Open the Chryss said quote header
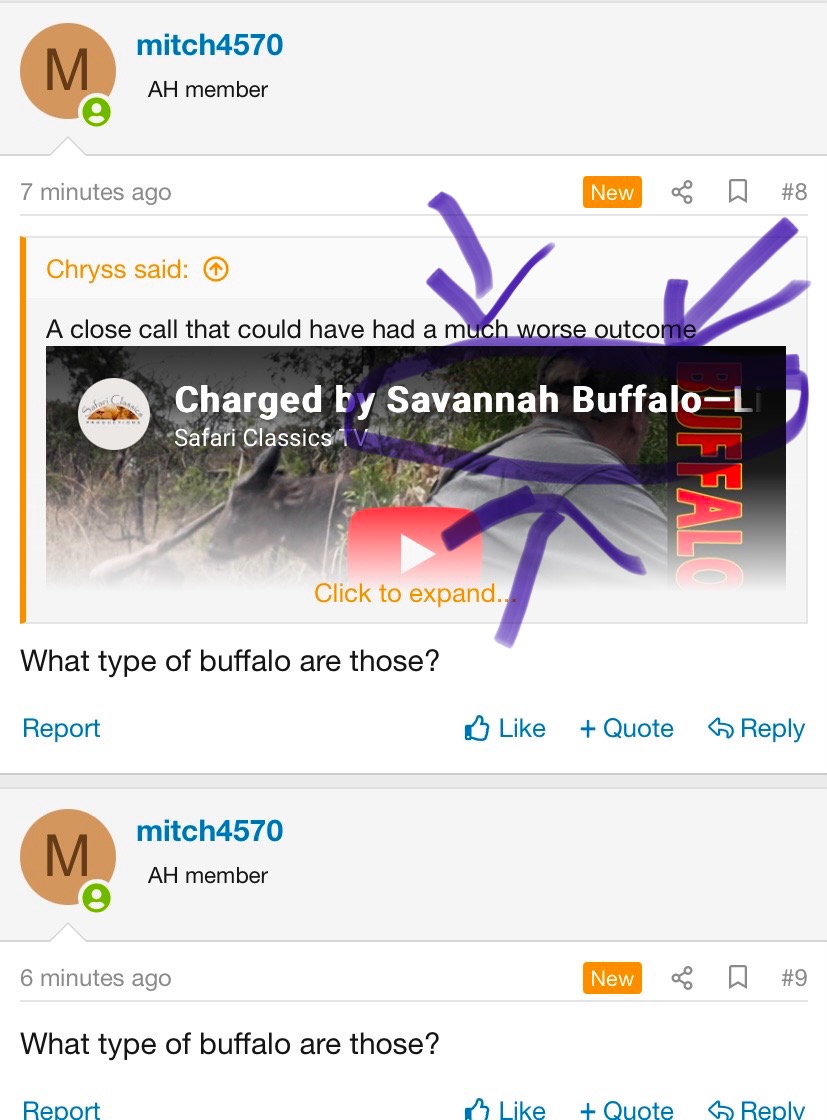Screen dimensions: 827x1120 (x=118, y=269)
